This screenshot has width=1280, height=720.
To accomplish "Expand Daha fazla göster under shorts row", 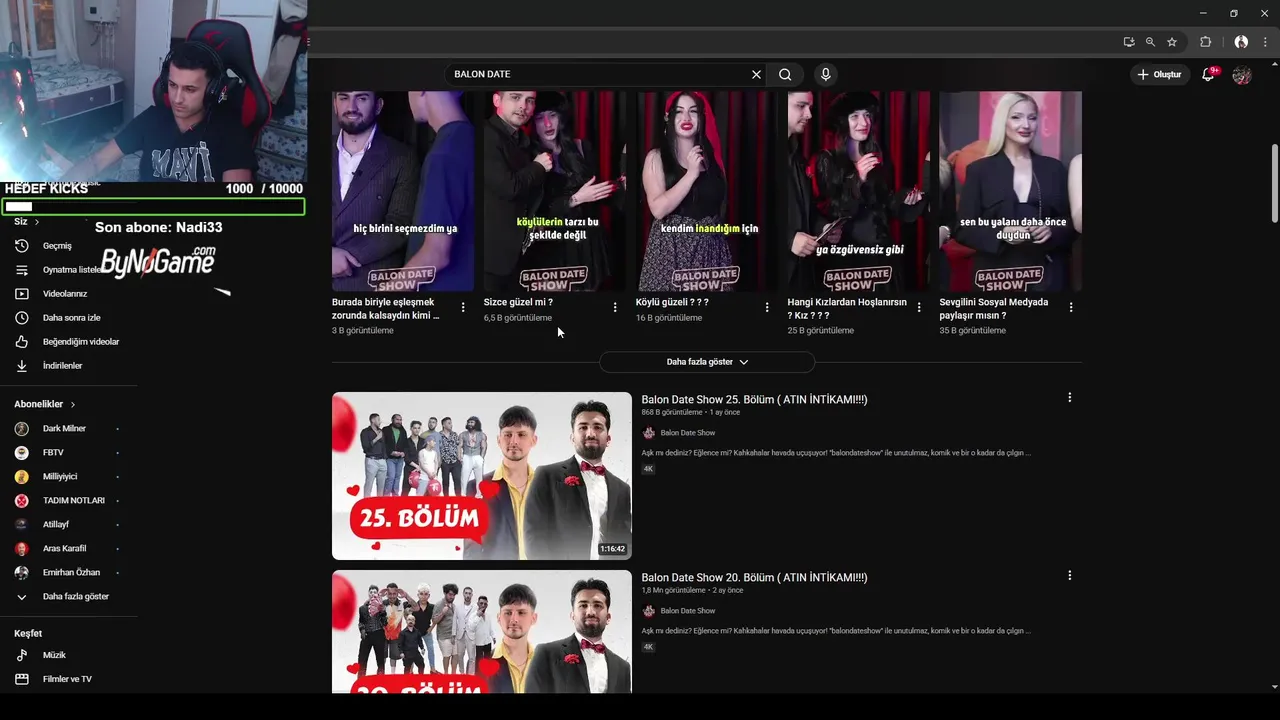I will tap(707, 362).
